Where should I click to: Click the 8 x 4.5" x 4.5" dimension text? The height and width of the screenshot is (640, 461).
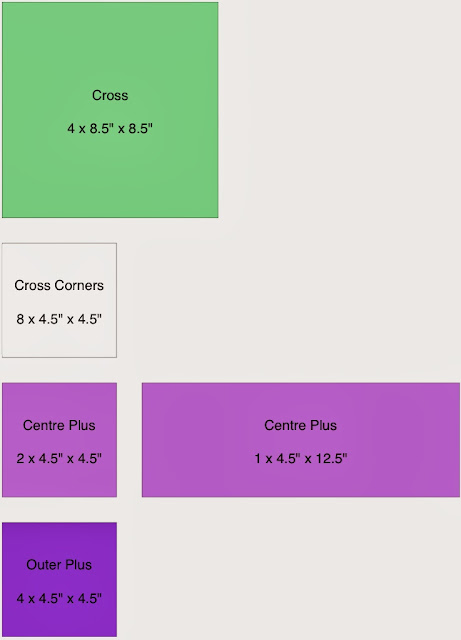click(x=59, y=319)
